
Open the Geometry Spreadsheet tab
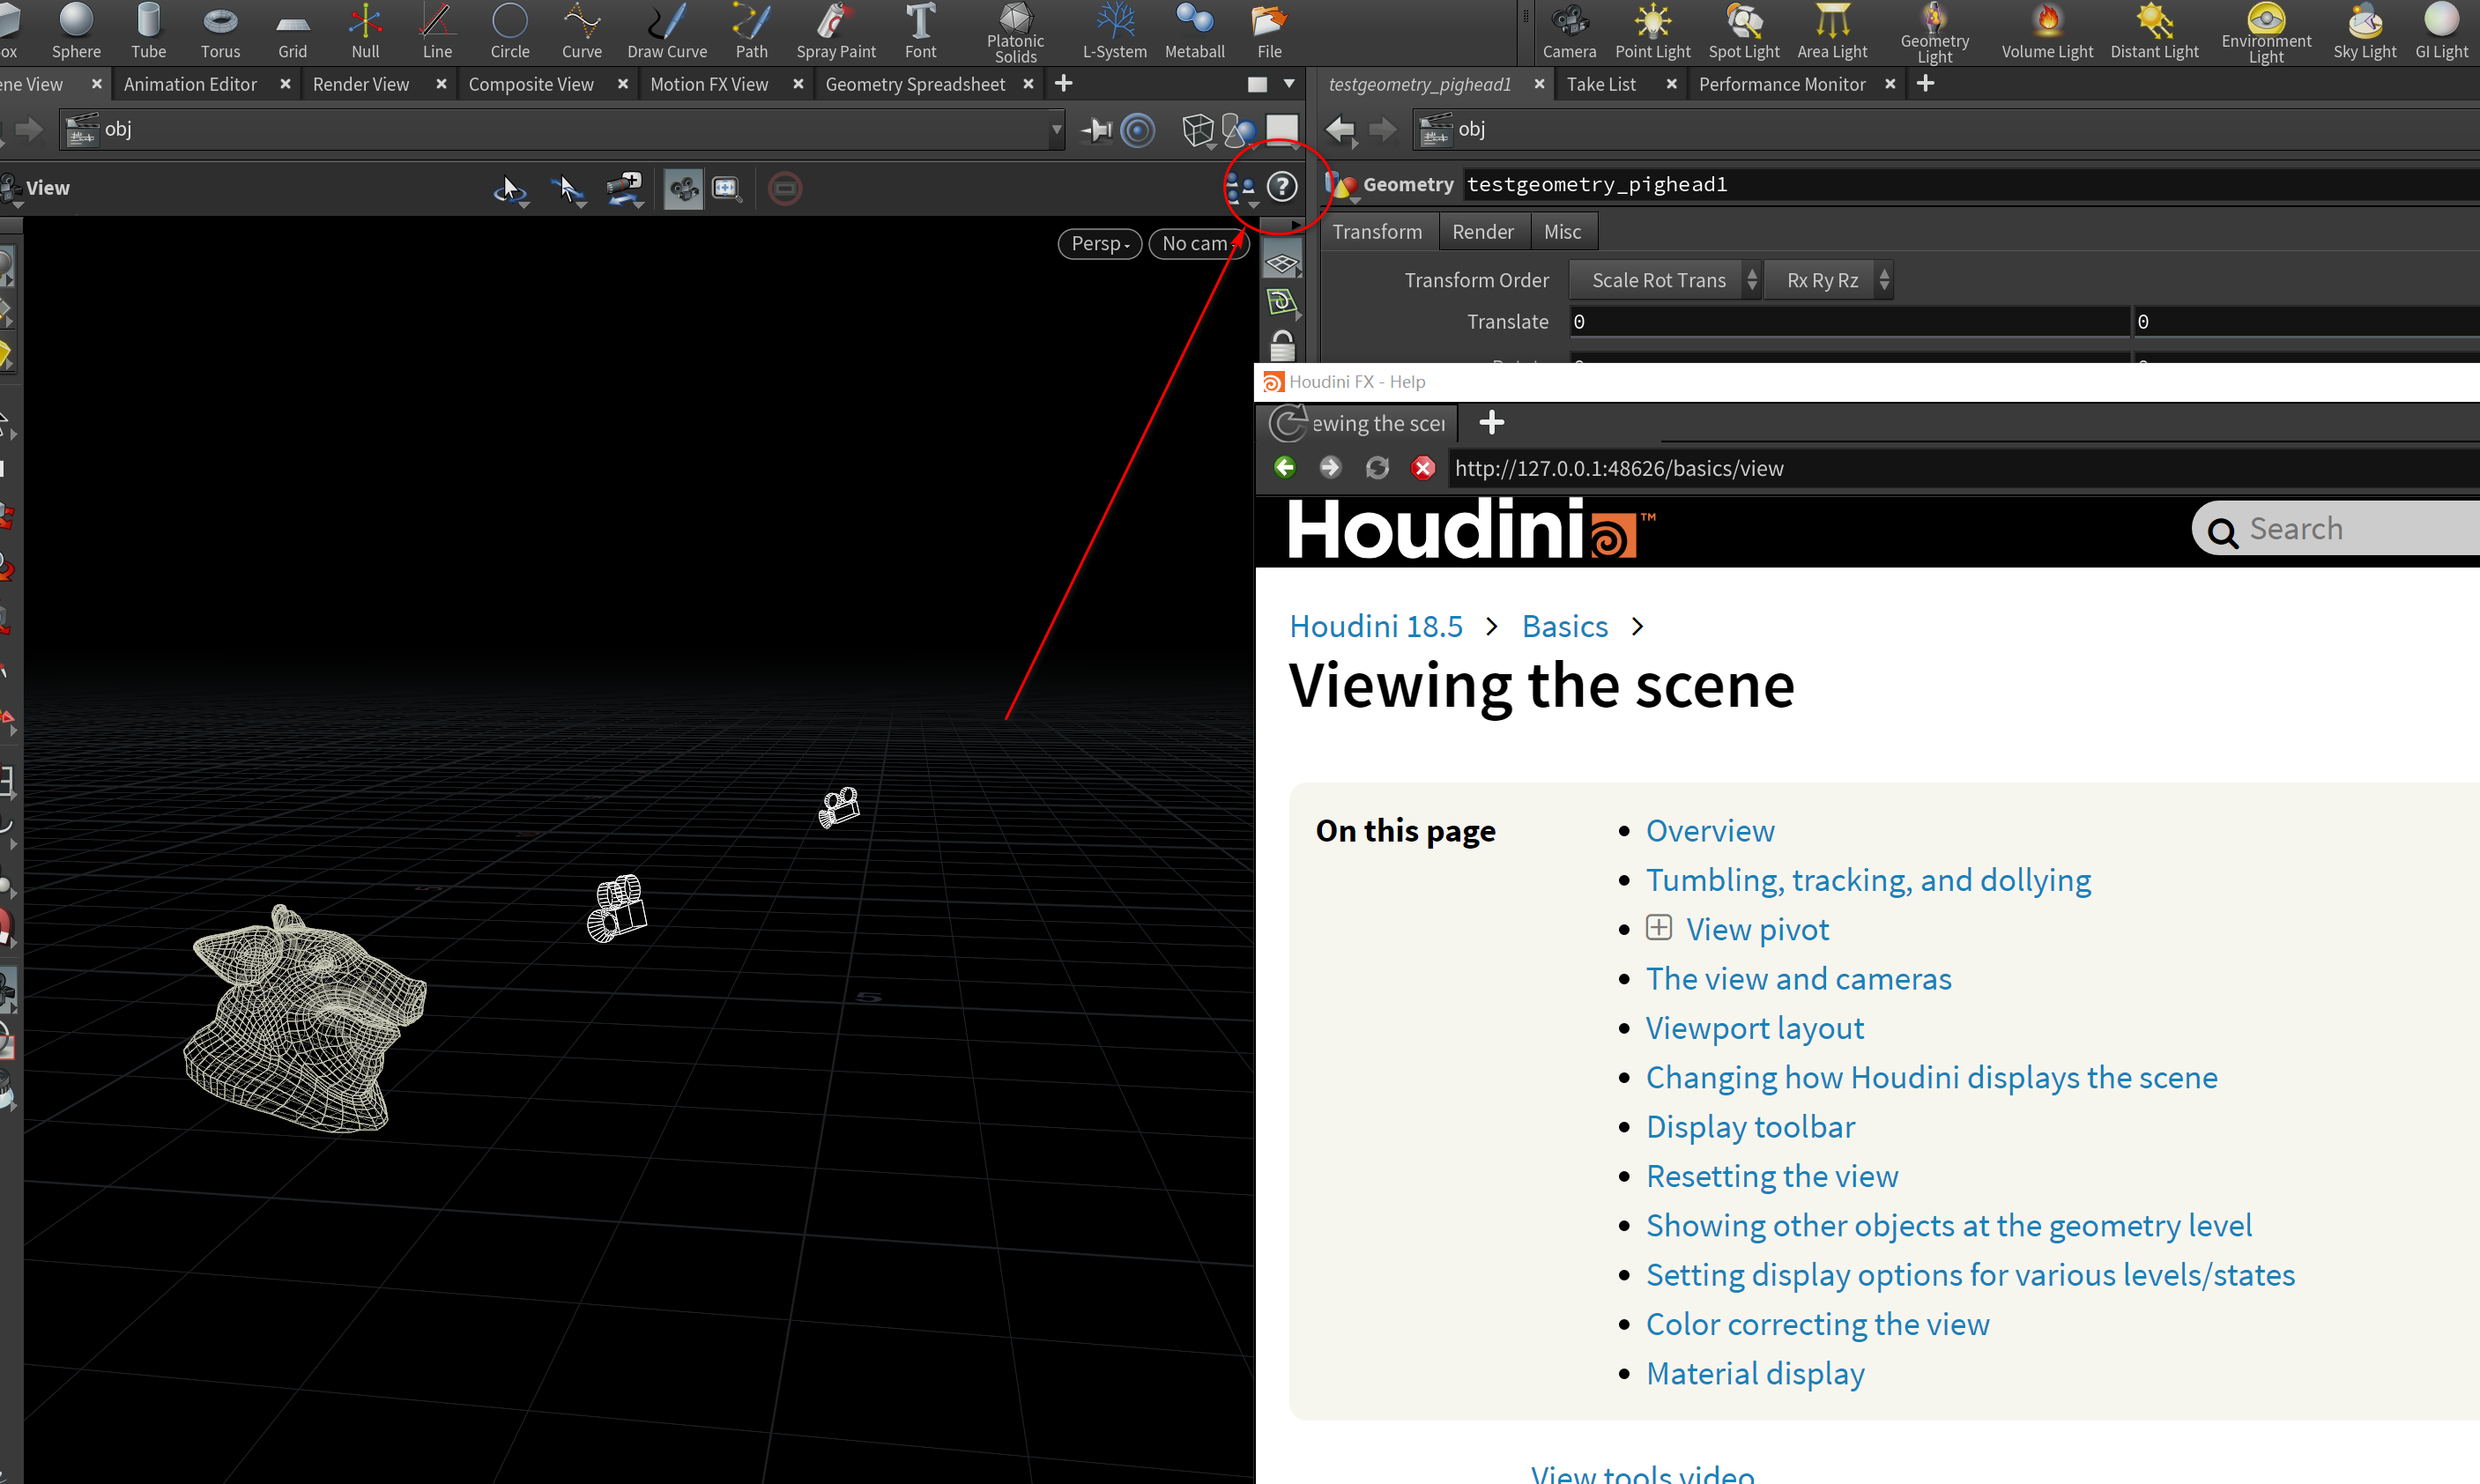pos(916,84)
